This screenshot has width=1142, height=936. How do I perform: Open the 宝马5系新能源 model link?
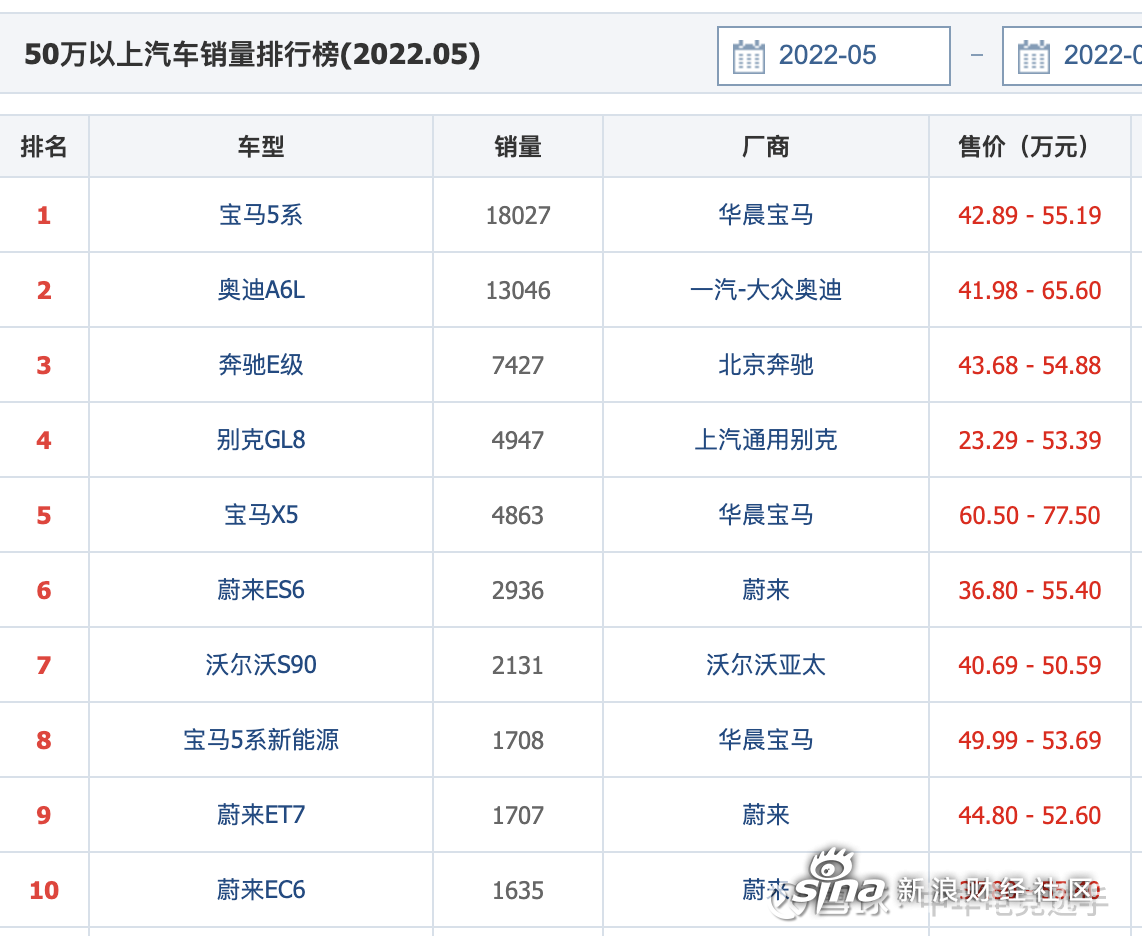pyautogui.click(x=261, y=740)
